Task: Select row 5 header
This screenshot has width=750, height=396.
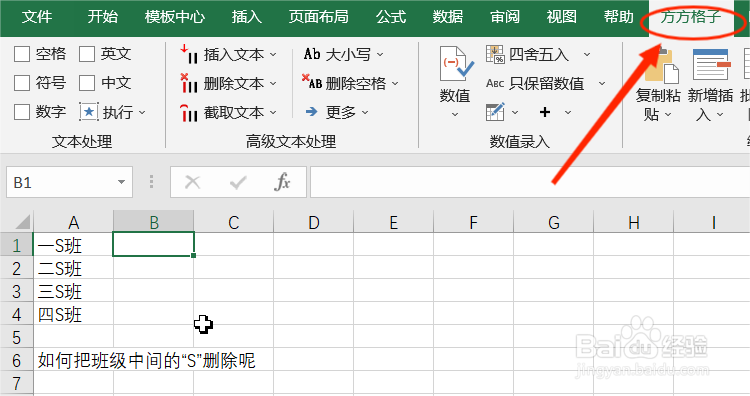Action: pyautogui.click(x=16, y=337)
